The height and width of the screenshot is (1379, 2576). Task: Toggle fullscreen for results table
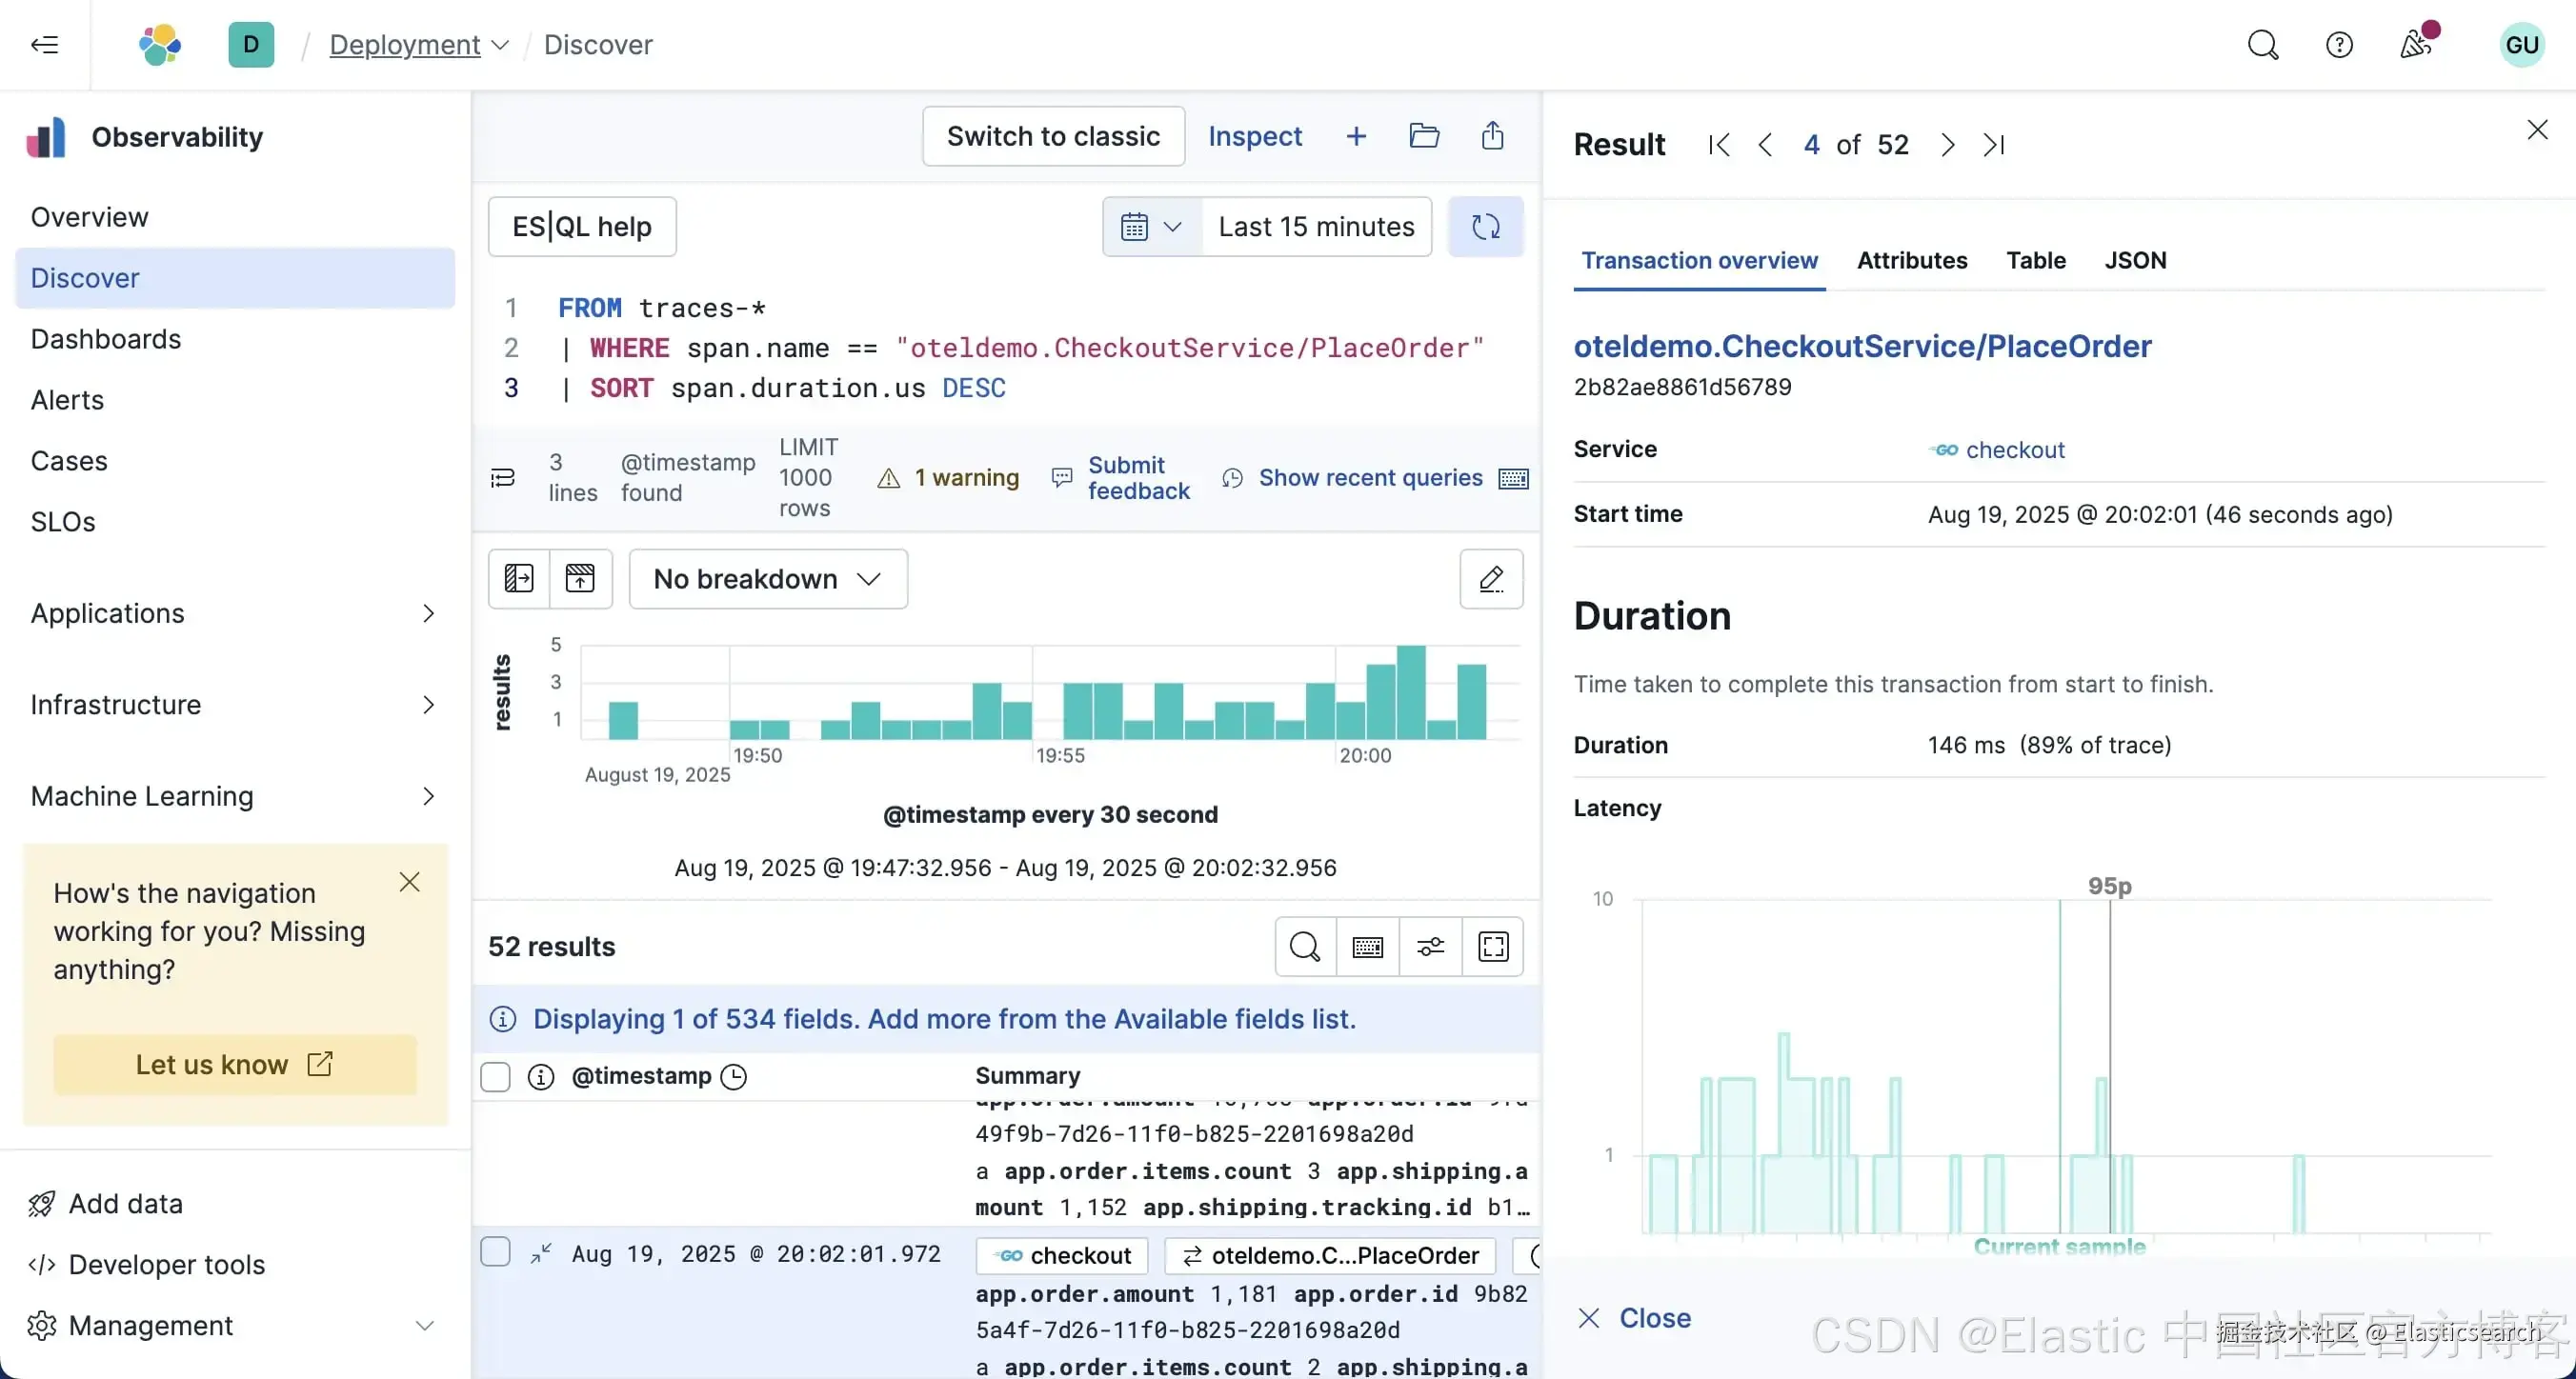[1492, 946]
